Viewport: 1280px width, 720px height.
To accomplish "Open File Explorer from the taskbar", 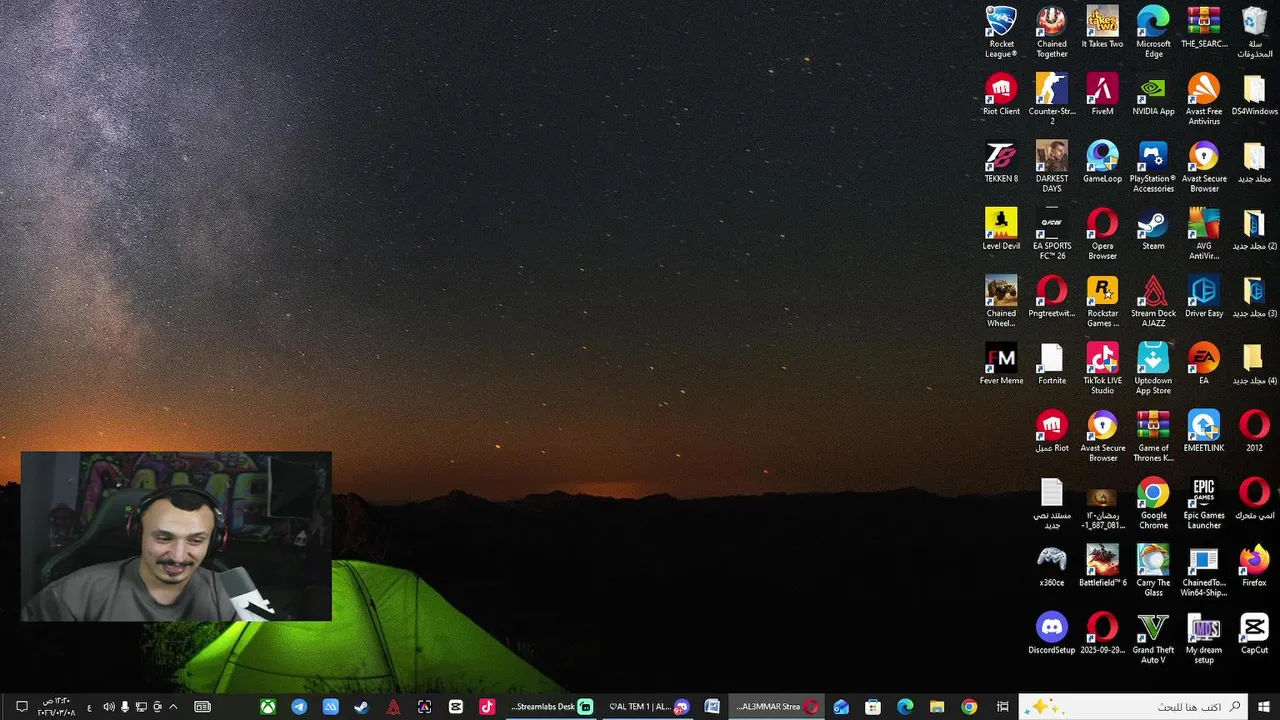I will (x=937, y=707).
